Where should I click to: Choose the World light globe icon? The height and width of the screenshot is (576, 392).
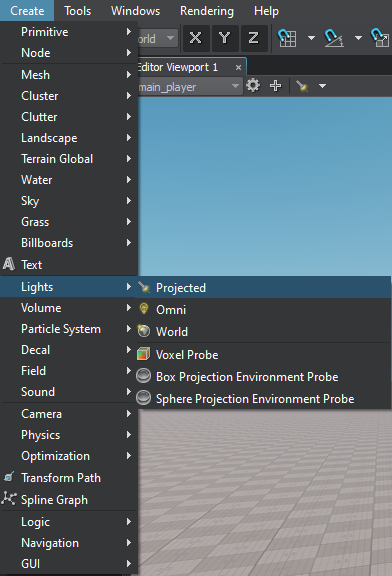coord(144,331)
